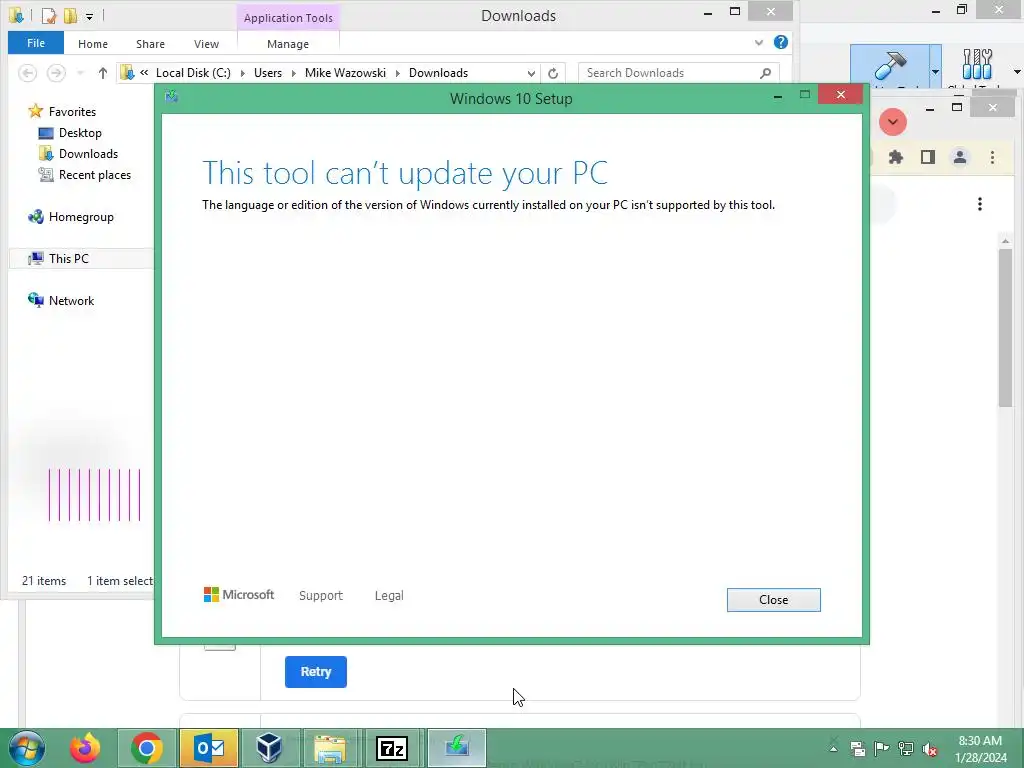Screen dimensions: 1024x768
Task: Open the recent locations dropdown arrow
Action: coord(80,72)
